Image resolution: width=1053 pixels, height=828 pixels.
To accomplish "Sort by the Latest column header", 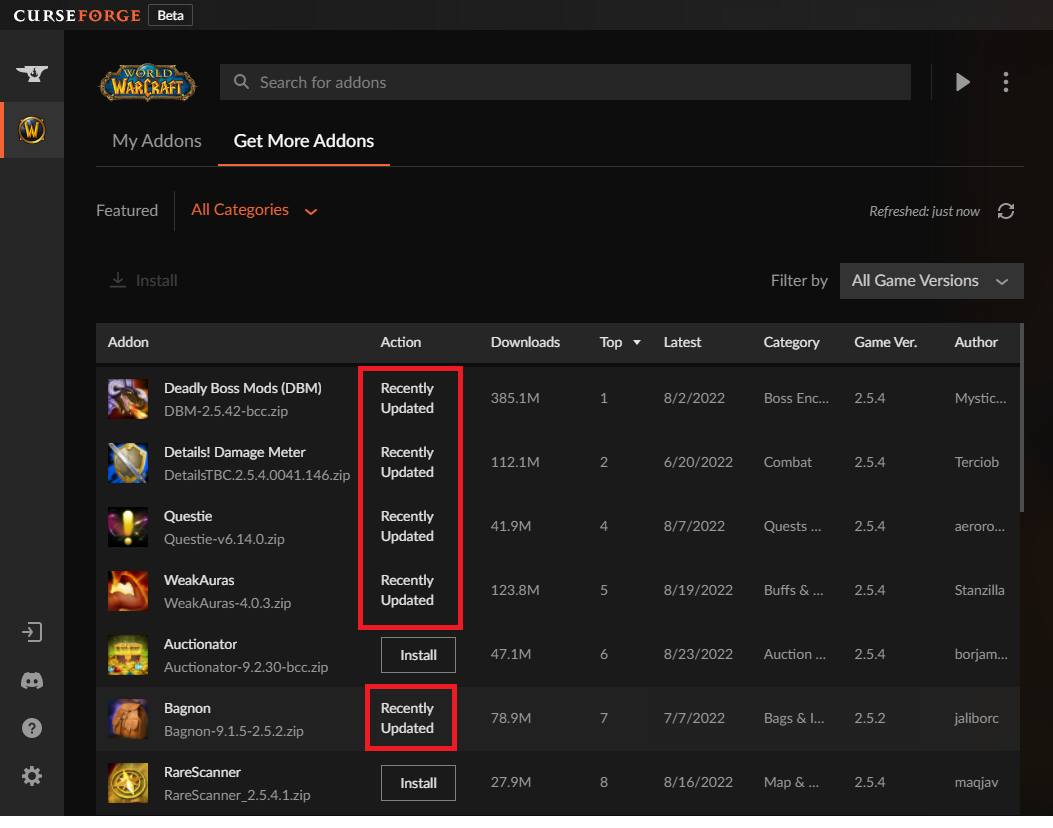I will coord(682,342).
